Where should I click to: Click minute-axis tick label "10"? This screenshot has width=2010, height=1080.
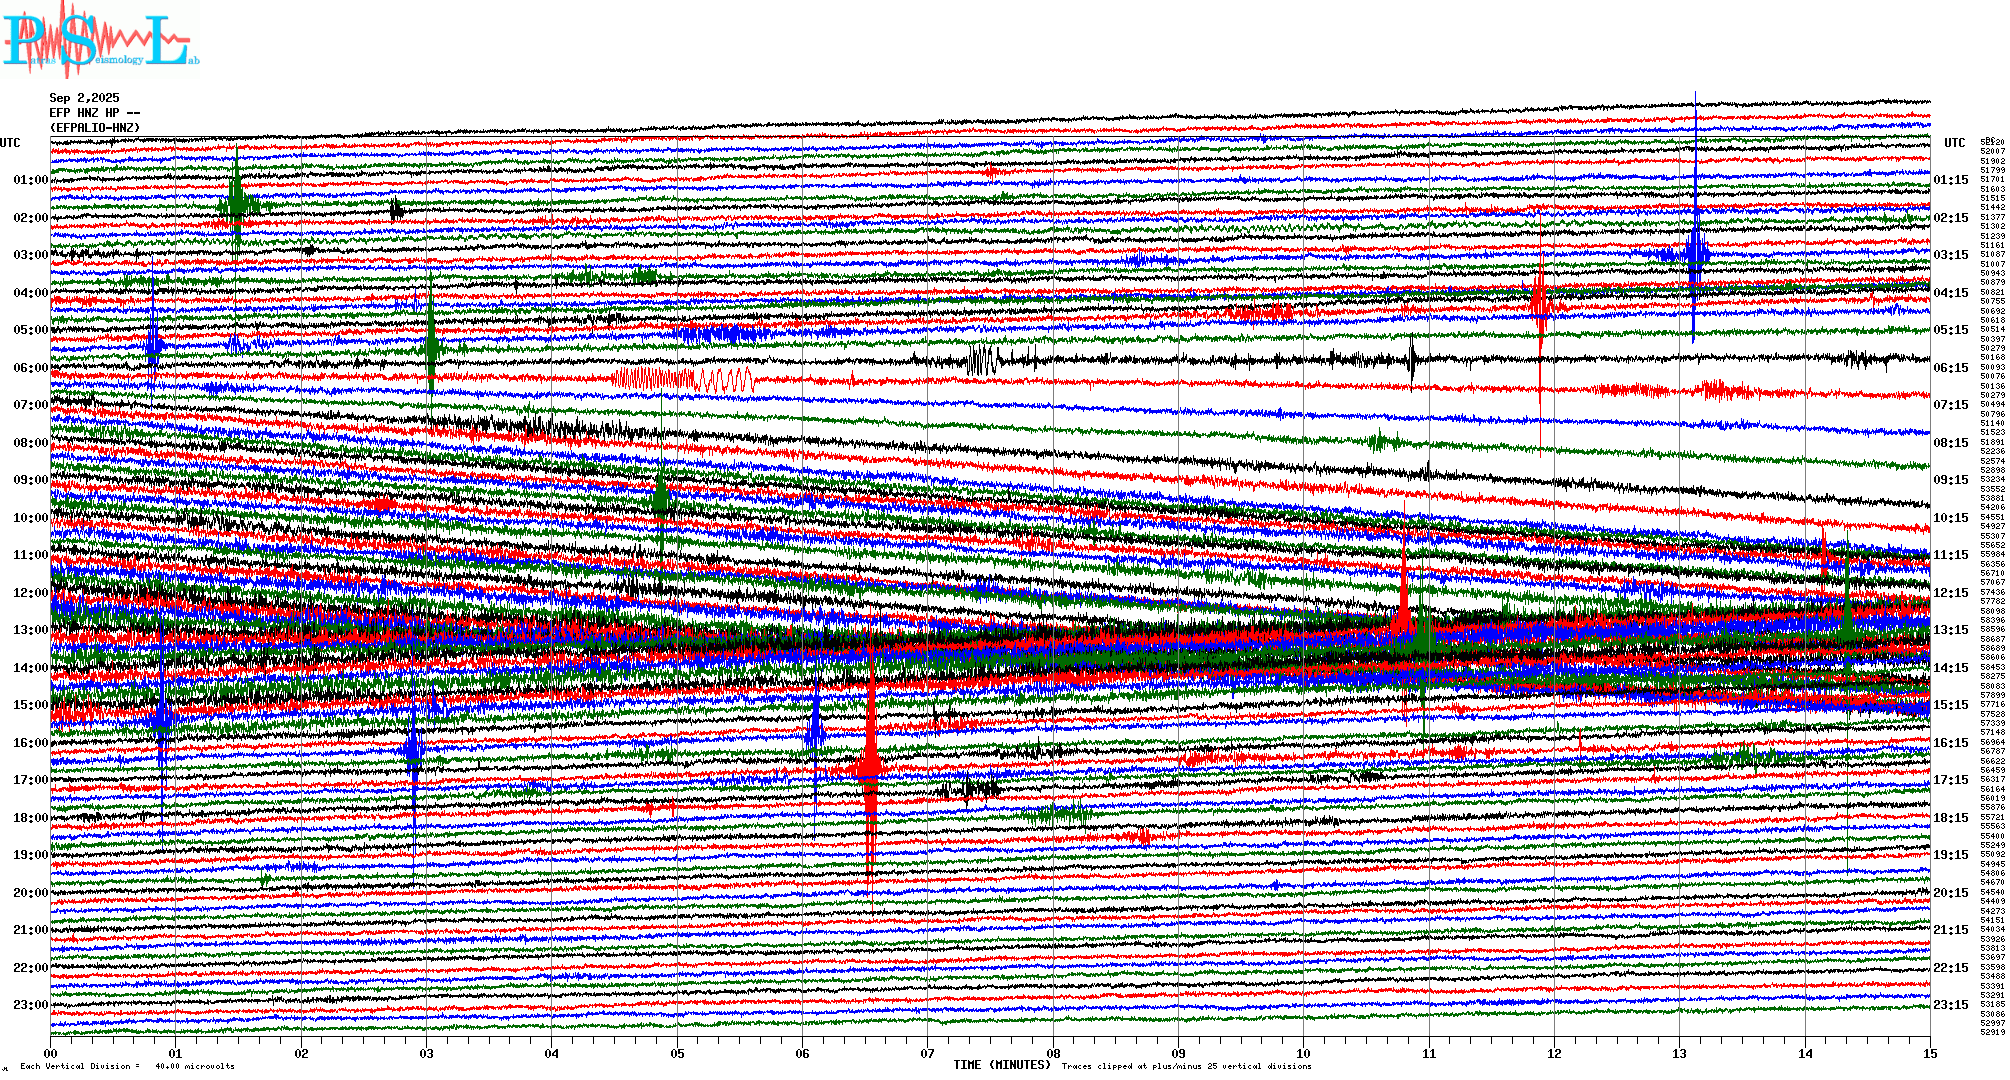coord(1304,1053)
